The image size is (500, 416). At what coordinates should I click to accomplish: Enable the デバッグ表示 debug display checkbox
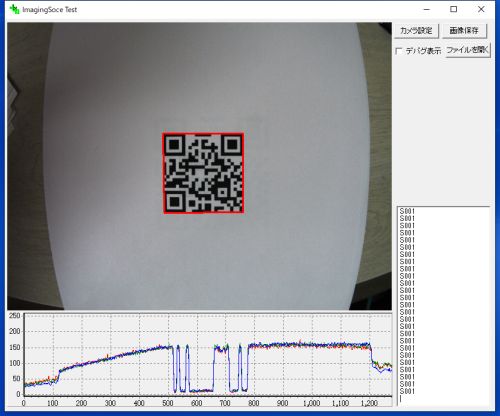[x=399, y=51]
